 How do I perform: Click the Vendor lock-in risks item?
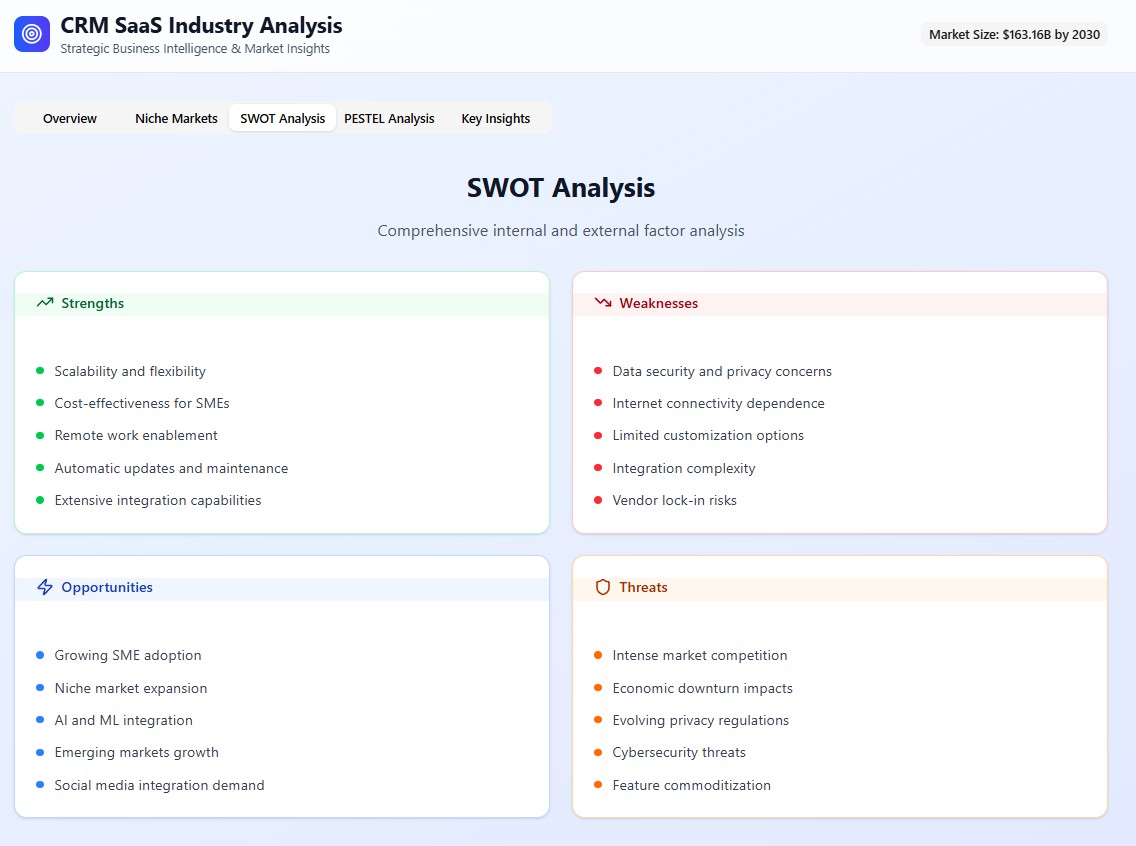tap(674, 500)
